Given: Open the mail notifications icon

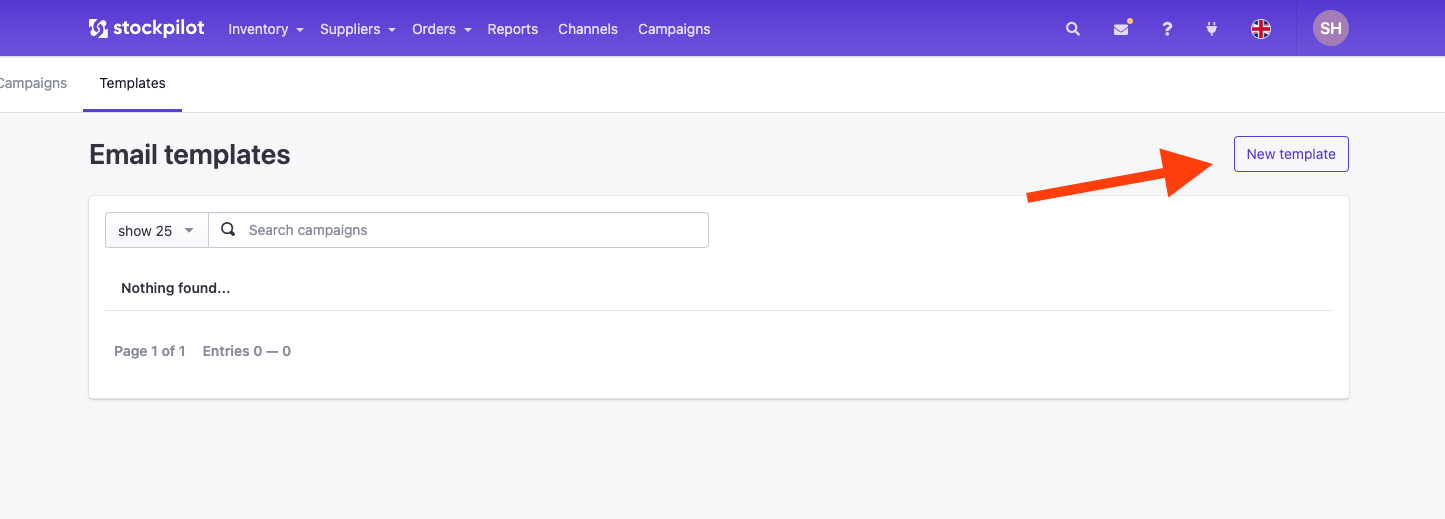Looking at the screenshot, I should coord(1121,29).
